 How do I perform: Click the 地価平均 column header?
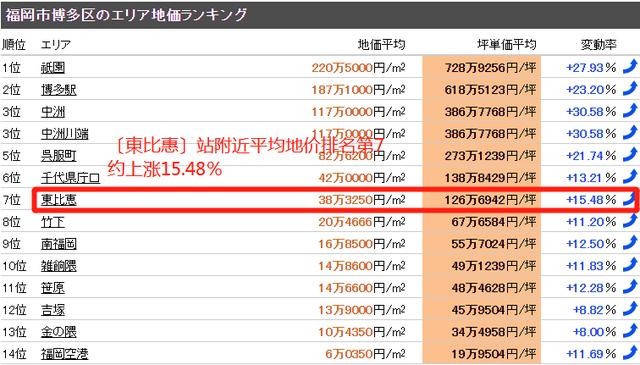point(382,45)
